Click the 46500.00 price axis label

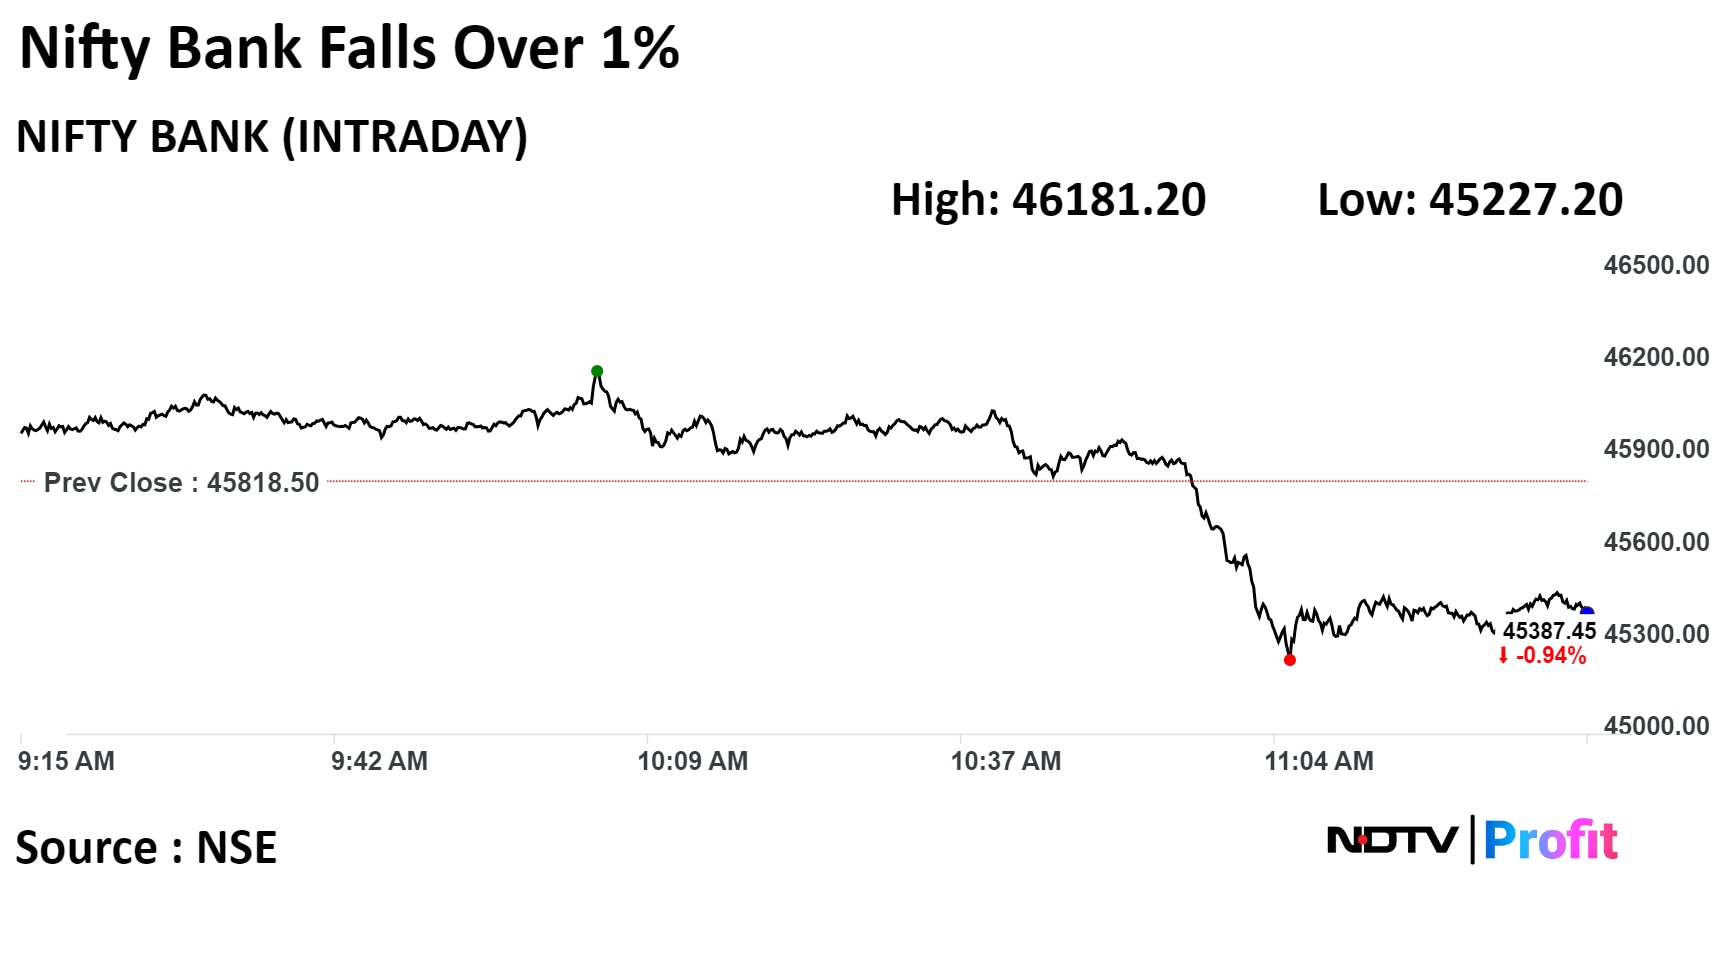coord(1656,265)
